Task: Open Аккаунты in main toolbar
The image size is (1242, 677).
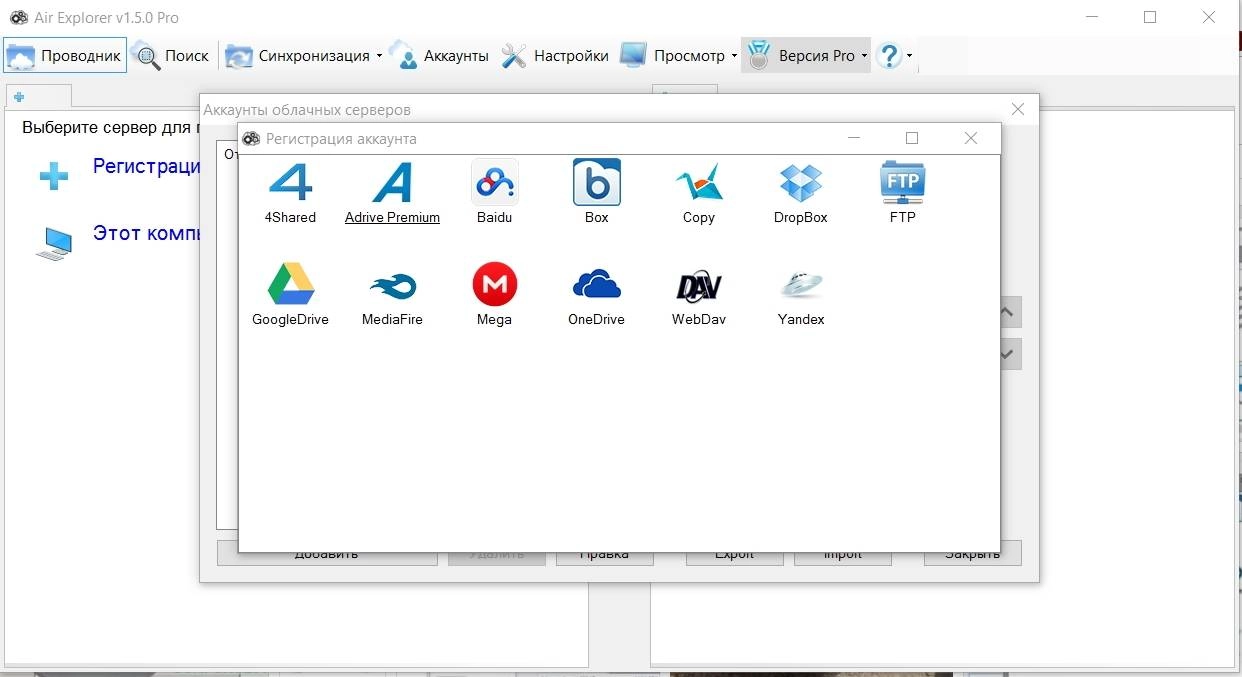Action: (x=439, y=56)
